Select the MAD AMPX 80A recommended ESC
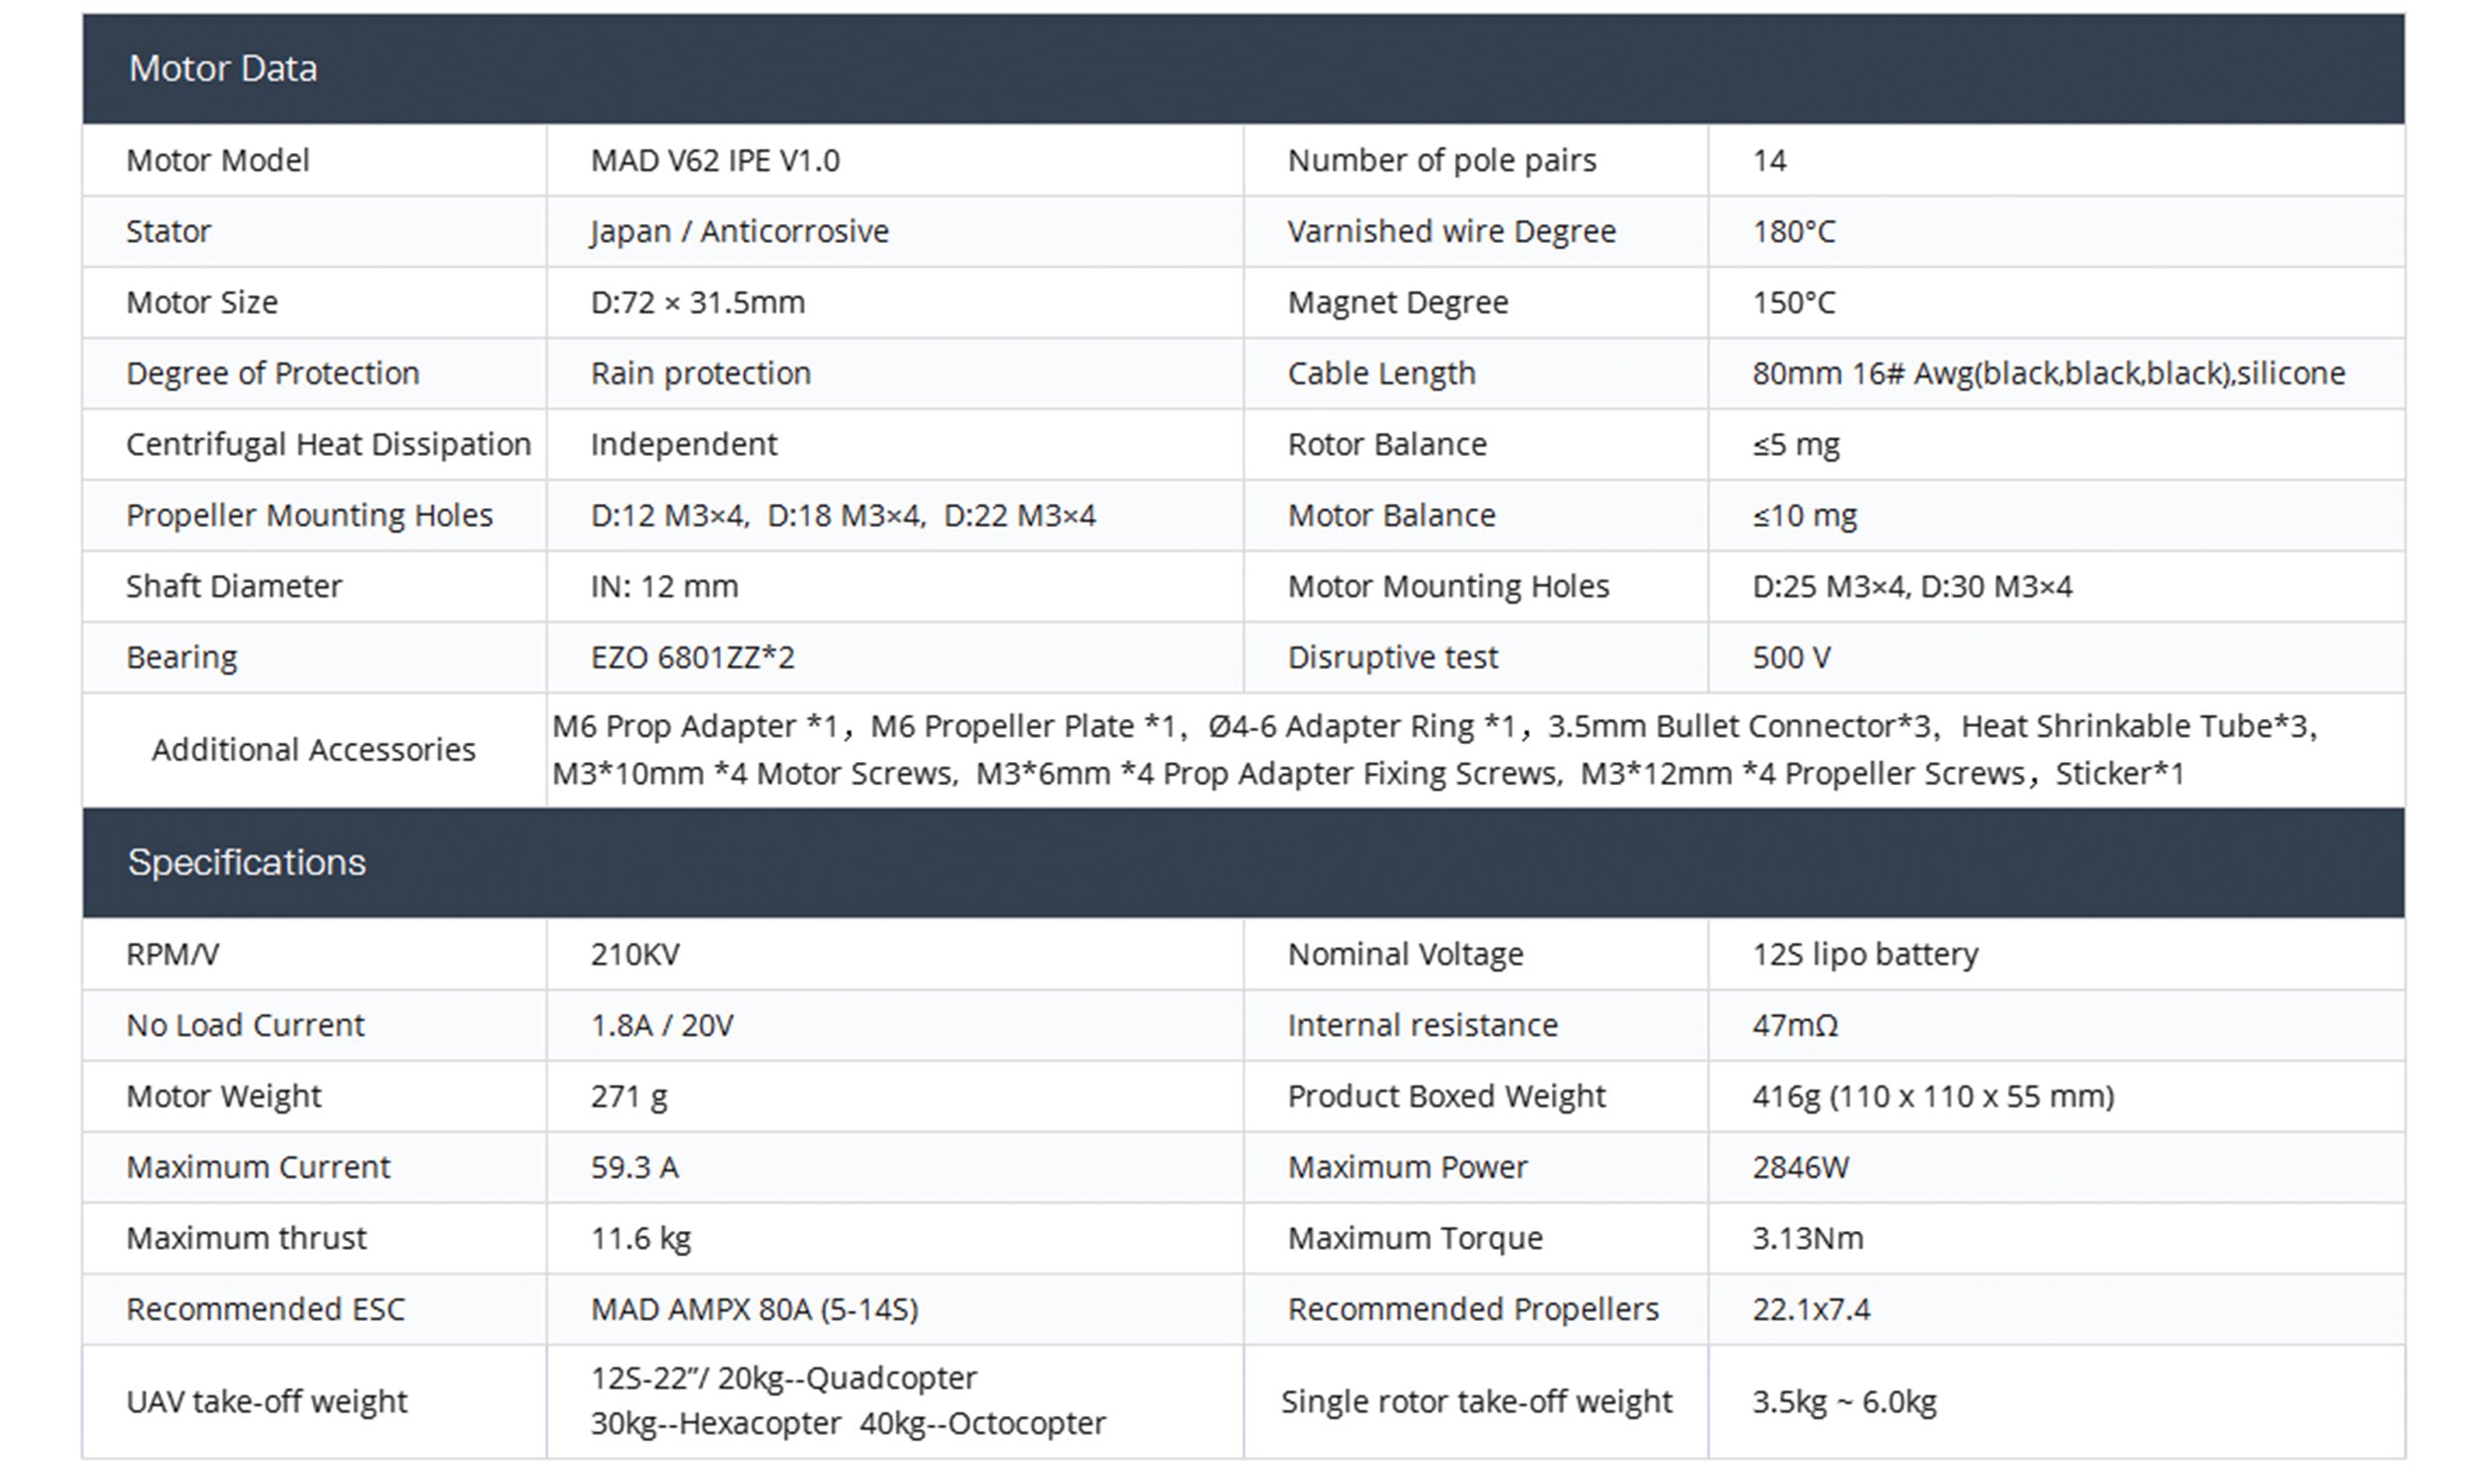The width and height of the screenshot is (2490, 1484). click(x=754, y=1310)
